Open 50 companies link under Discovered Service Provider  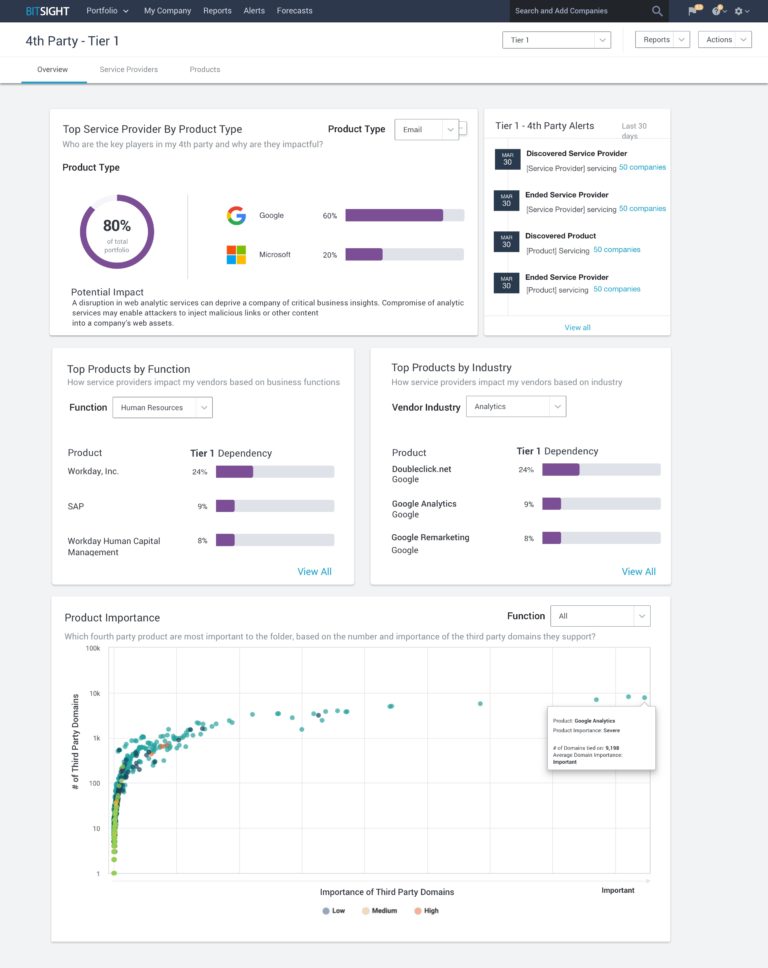pyautogui.click(x=642, y=167)
